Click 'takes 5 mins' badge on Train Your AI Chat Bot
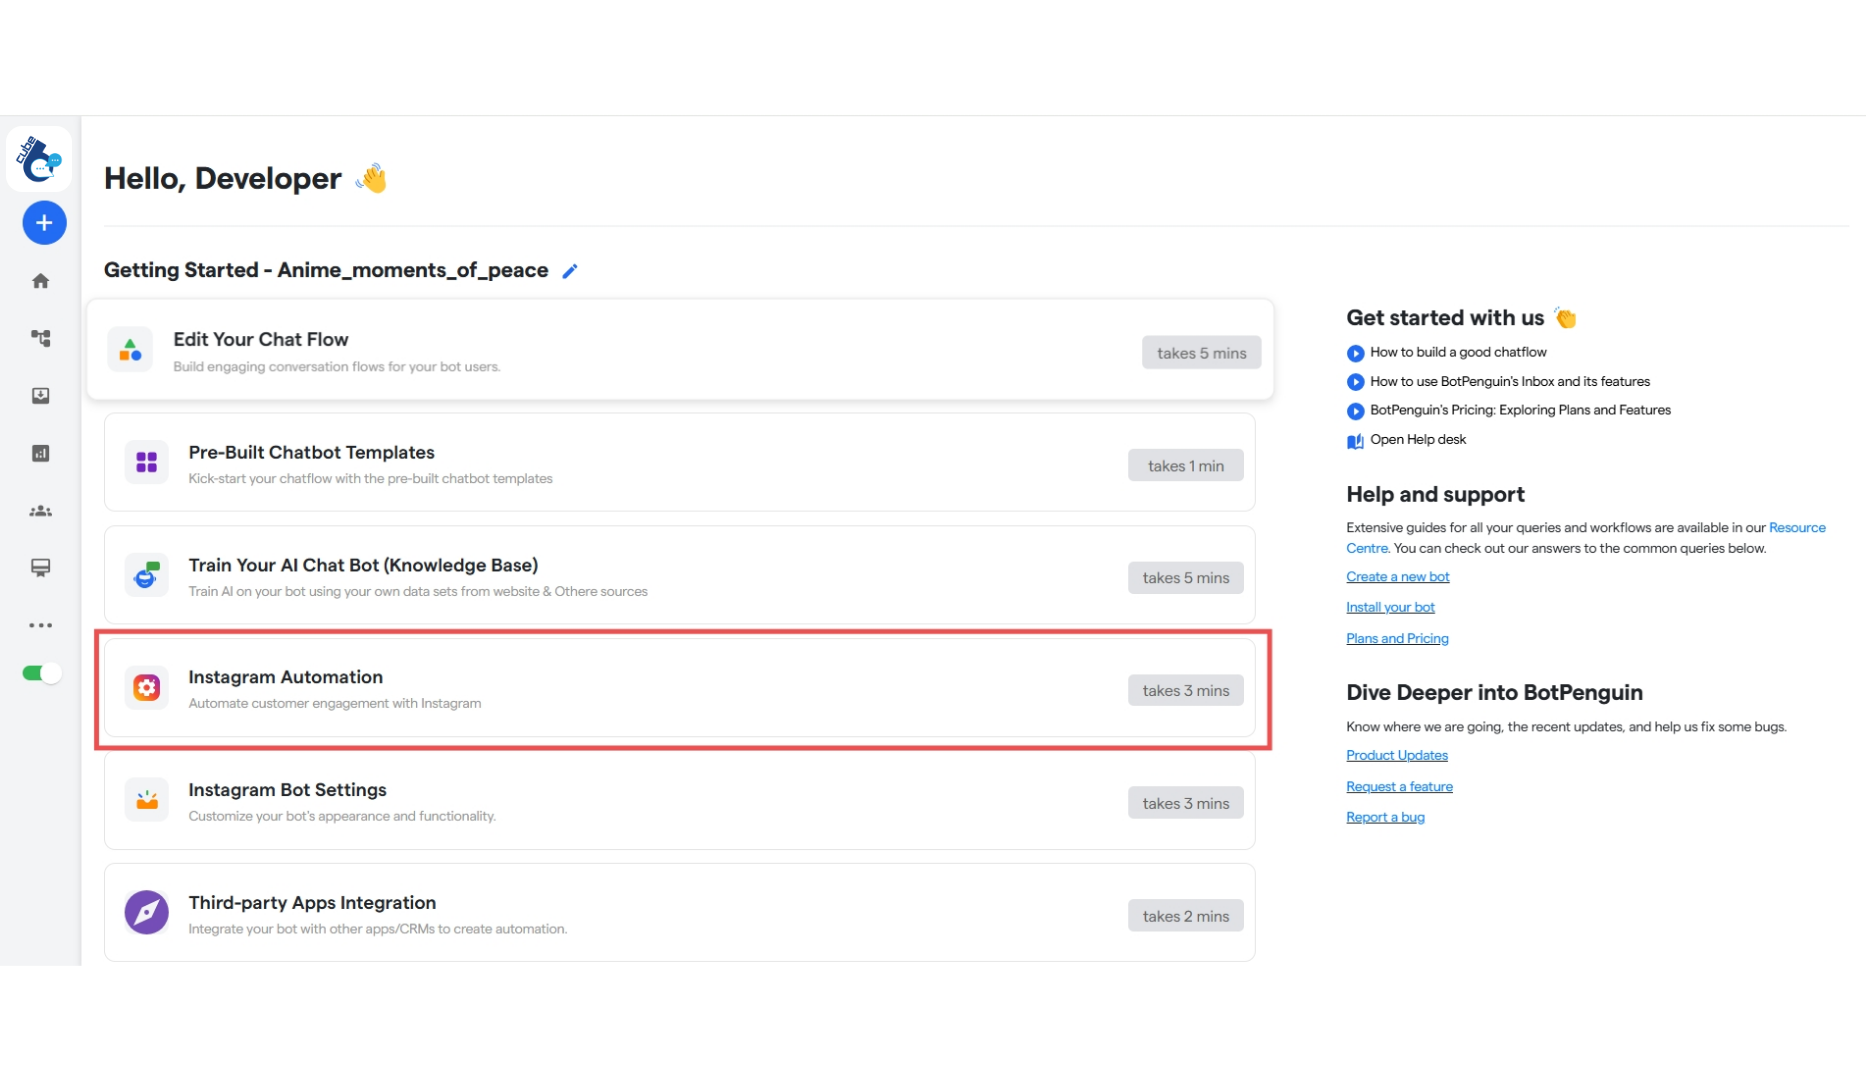Screen dimensions: 1866x1080 tap(1186, 578)
